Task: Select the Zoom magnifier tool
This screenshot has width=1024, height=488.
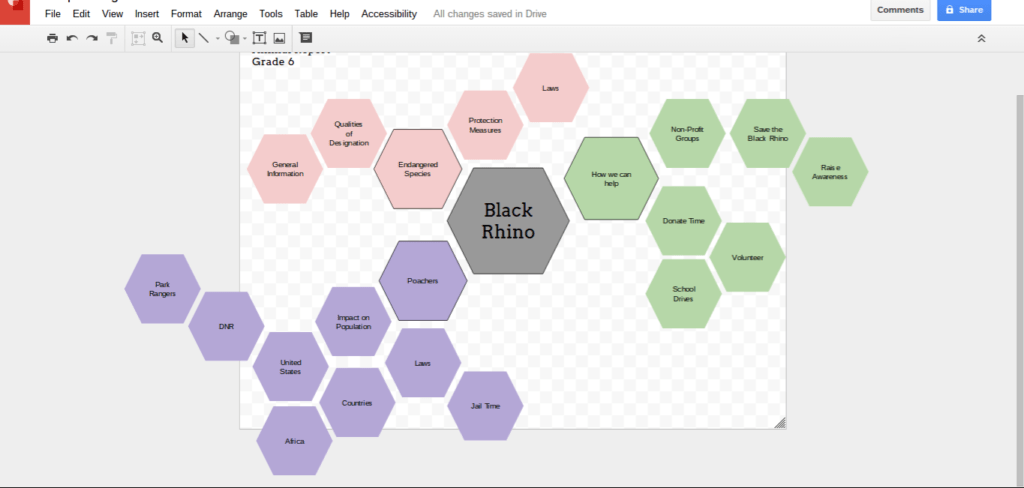Action: click(x=157, y=38)
